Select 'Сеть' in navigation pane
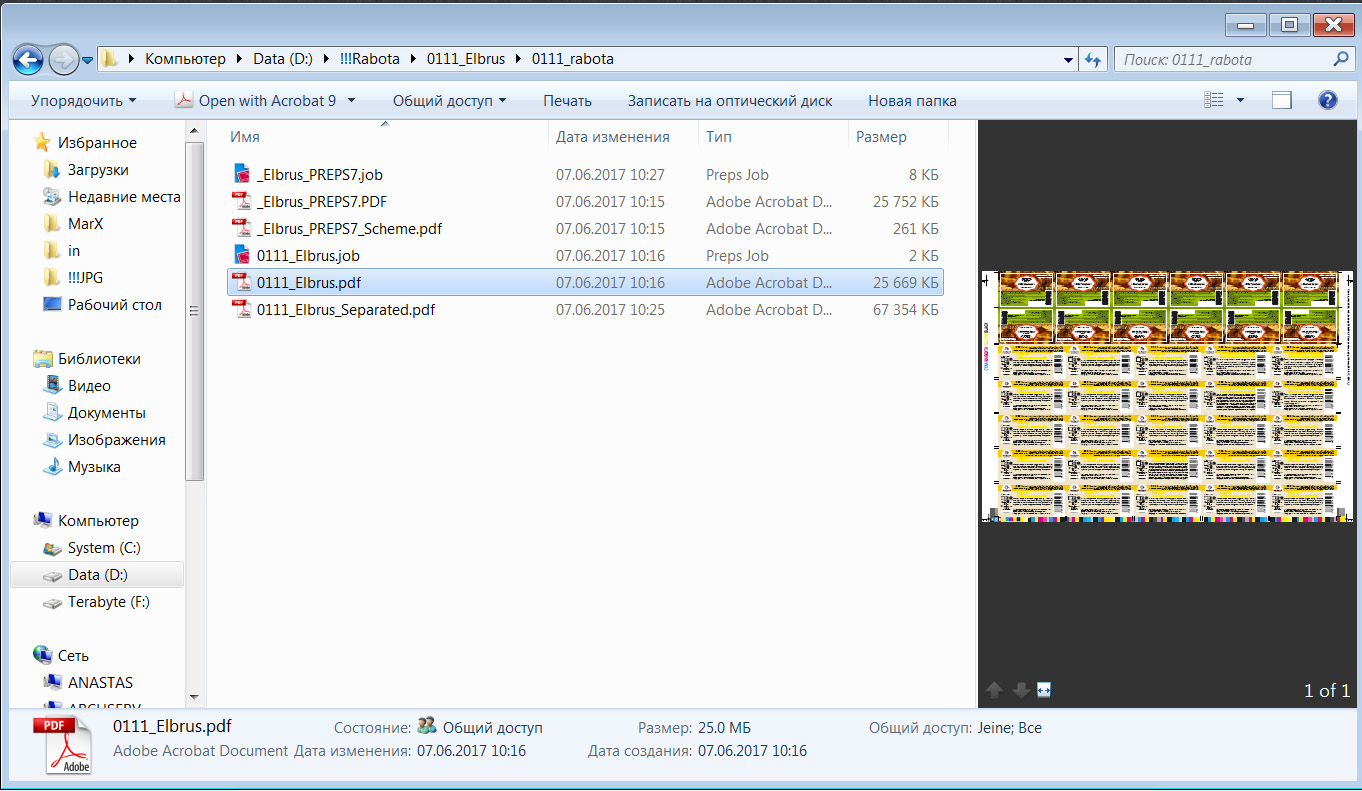 (73, 656)
